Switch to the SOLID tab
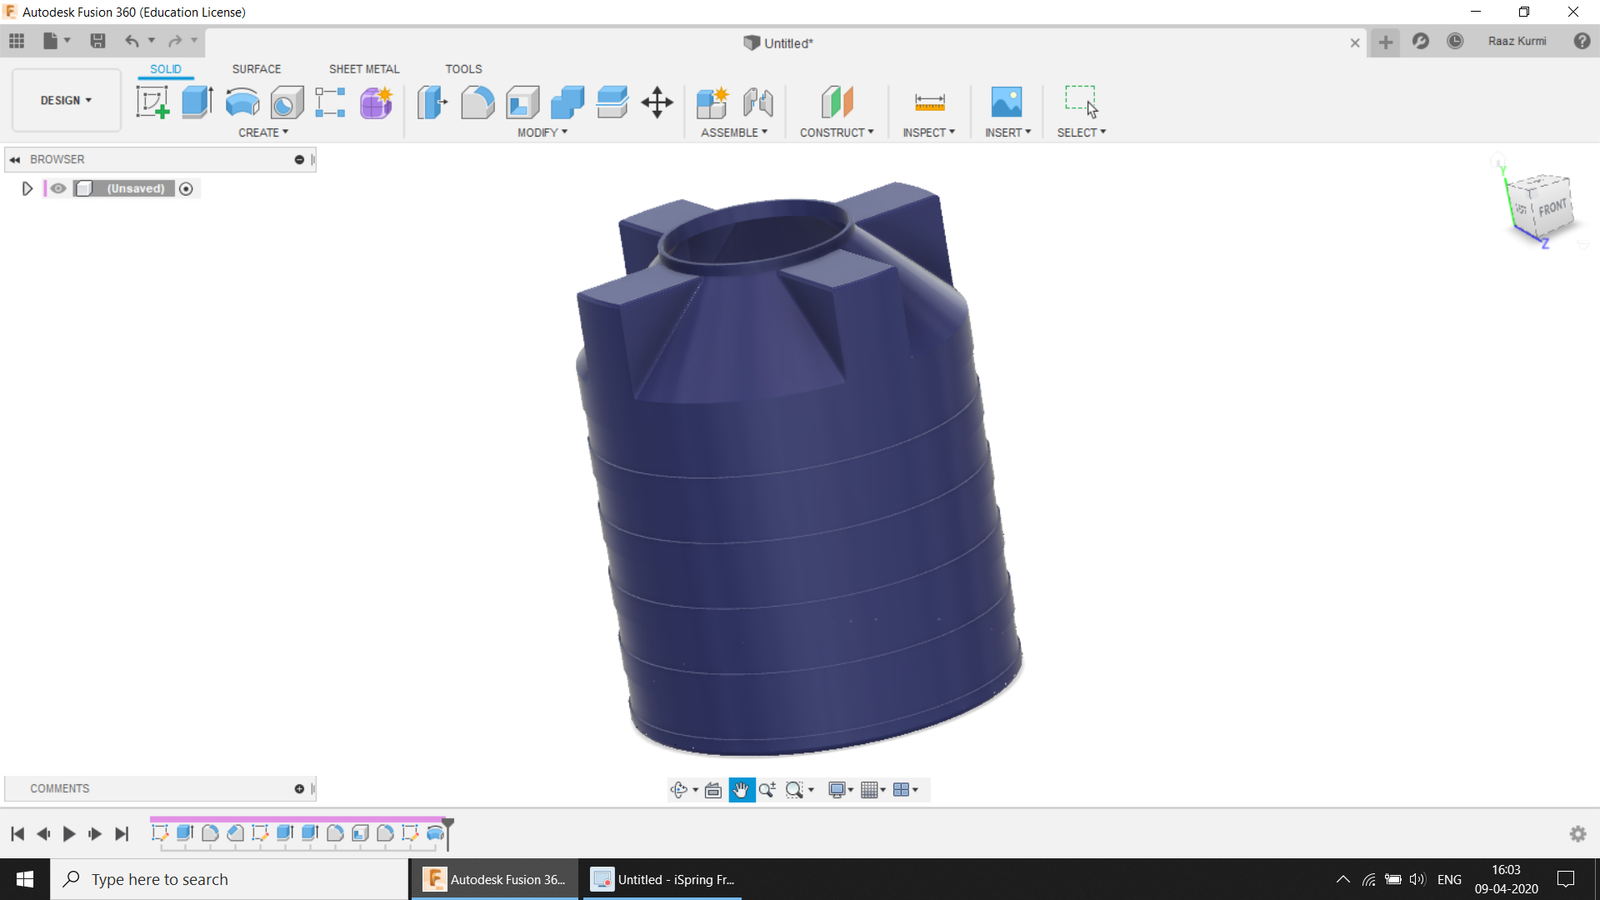The width and height of the screenshot is (1600, 900). (166, 69)
